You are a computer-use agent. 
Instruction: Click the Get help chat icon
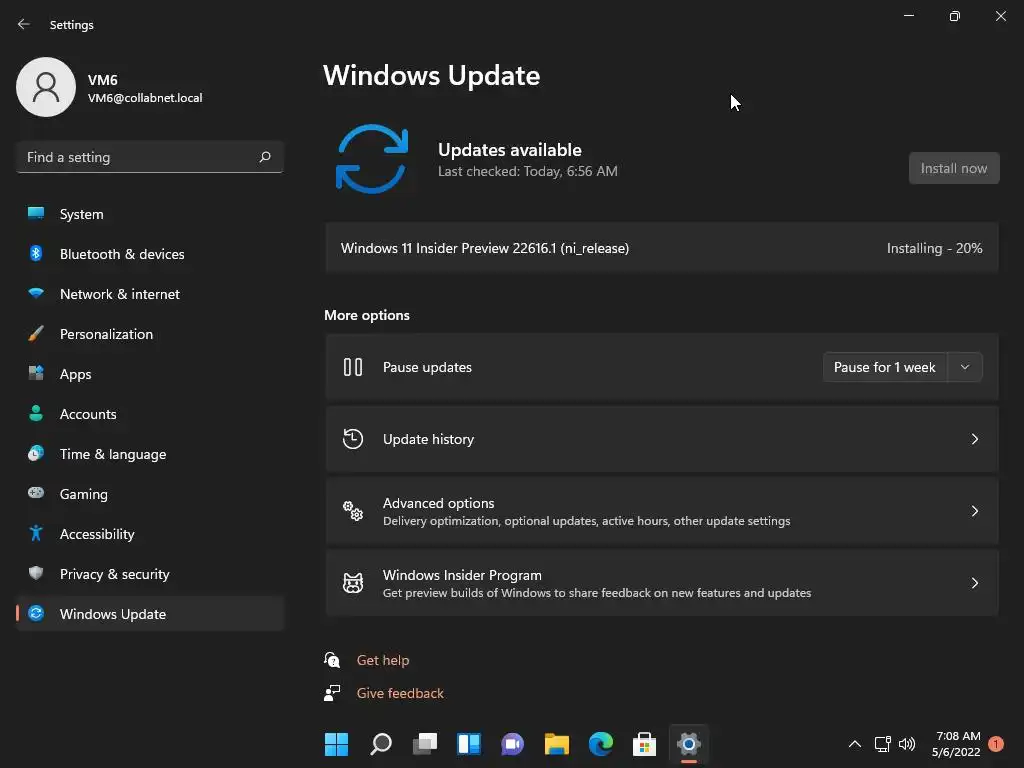point(332,660)
